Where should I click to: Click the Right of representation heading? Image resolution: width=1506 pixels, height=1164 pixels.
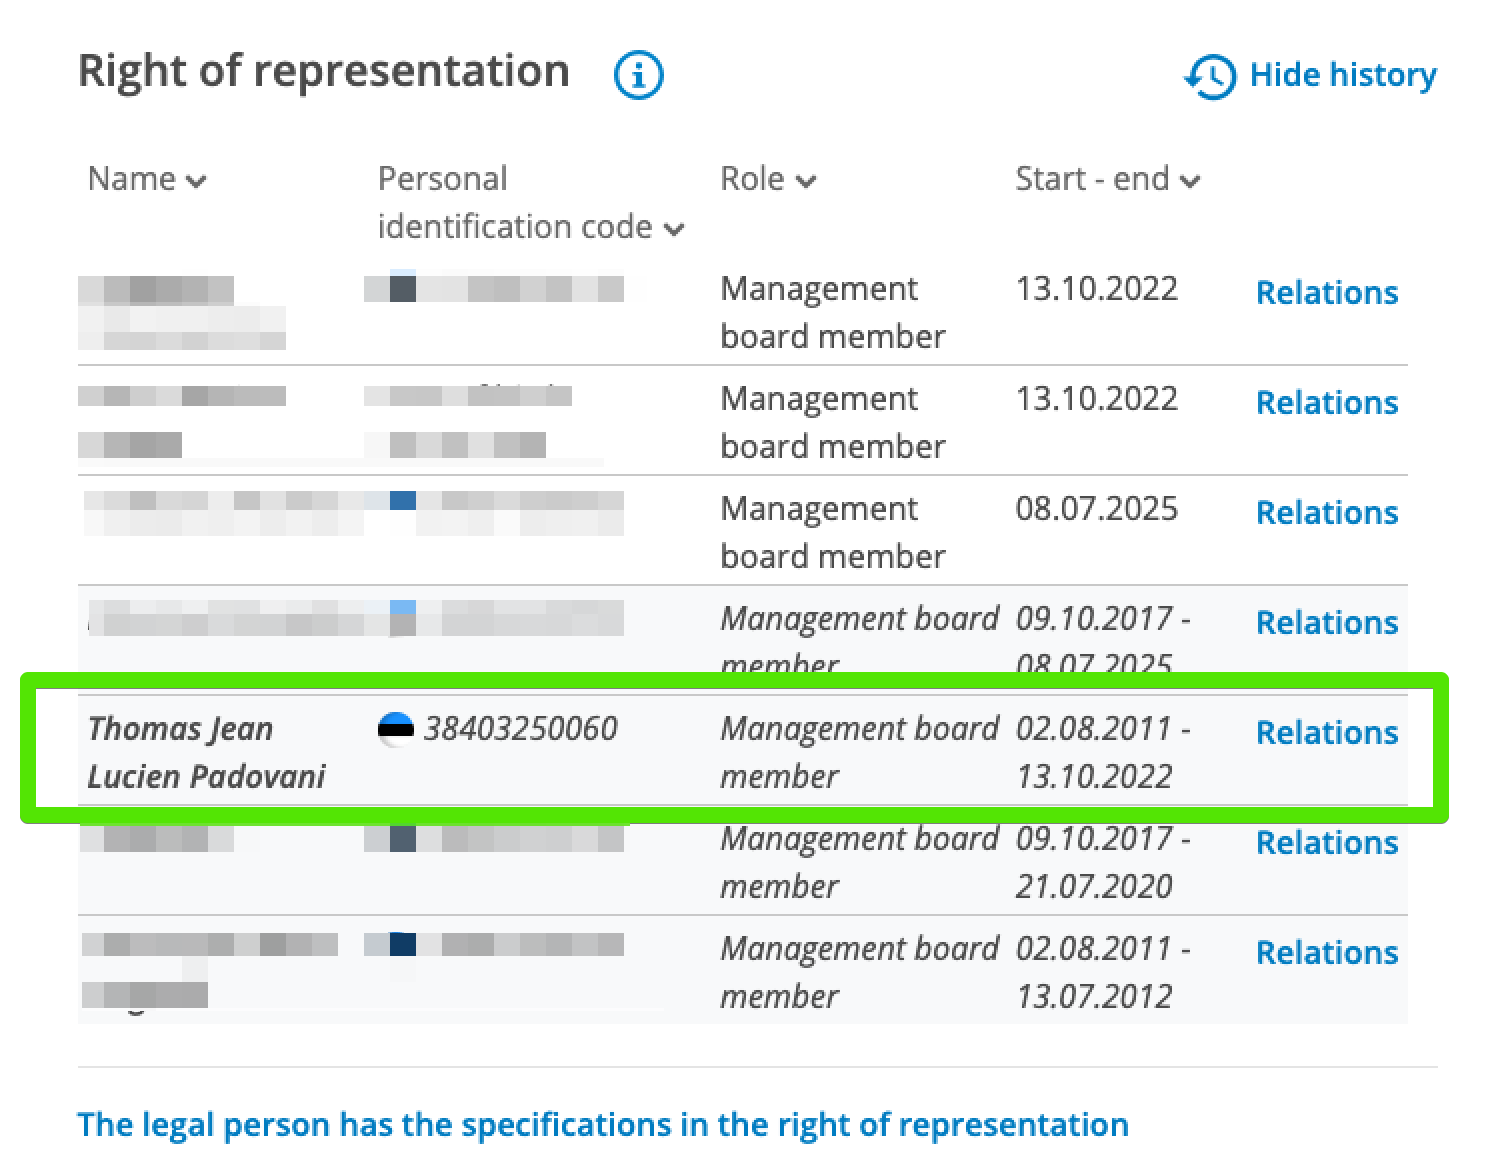point(324,70)
